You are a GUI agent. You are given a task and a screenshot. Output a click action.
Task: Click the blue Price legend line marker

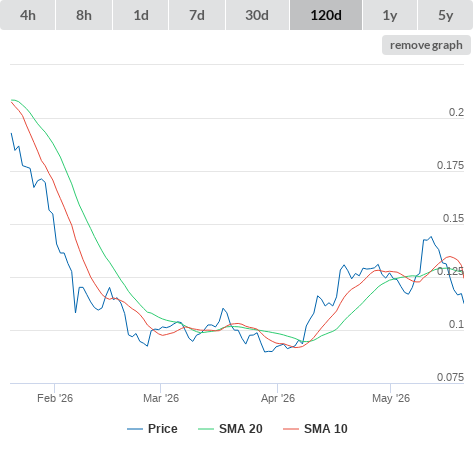[135, 429]
